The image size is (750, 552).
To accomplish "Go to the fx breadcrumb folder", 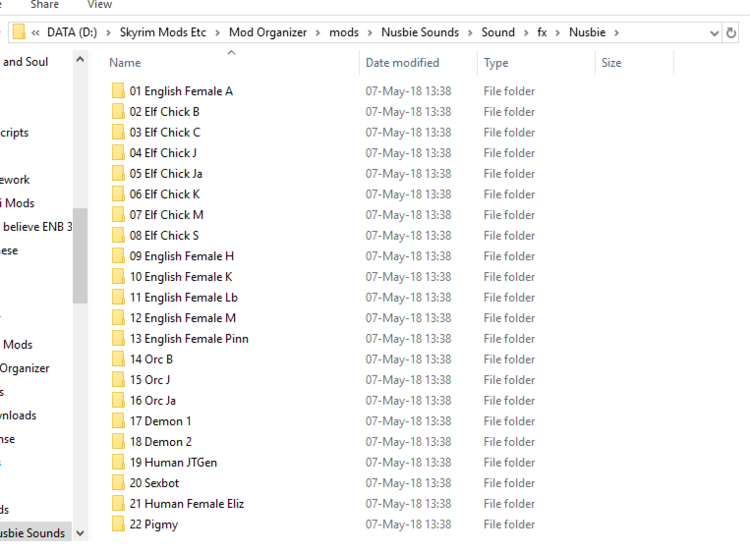I will [542, 32].
